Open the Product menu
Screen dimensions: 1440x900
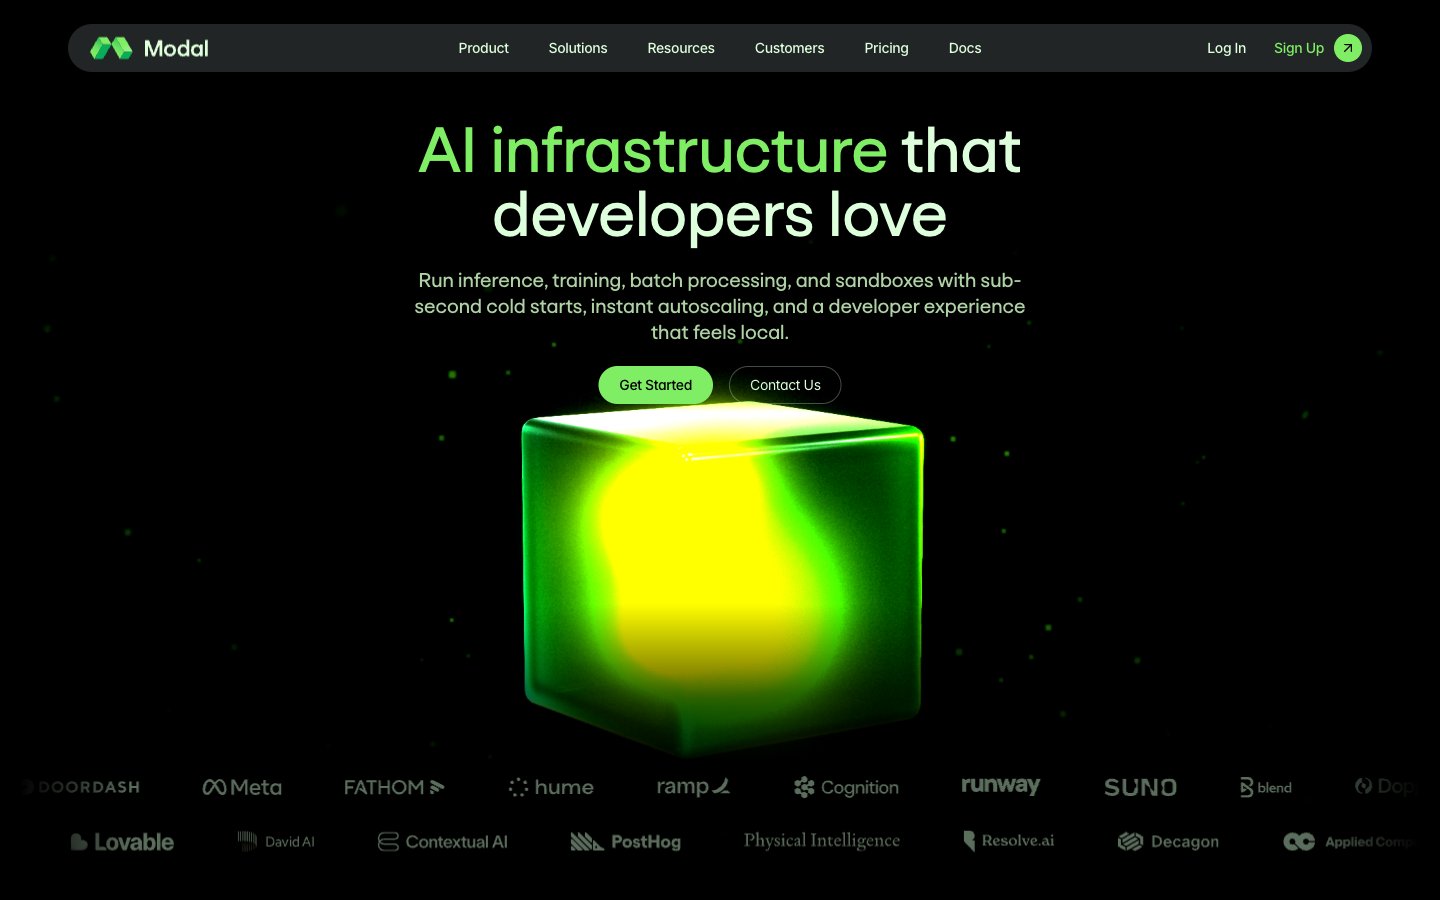[483, 48]
